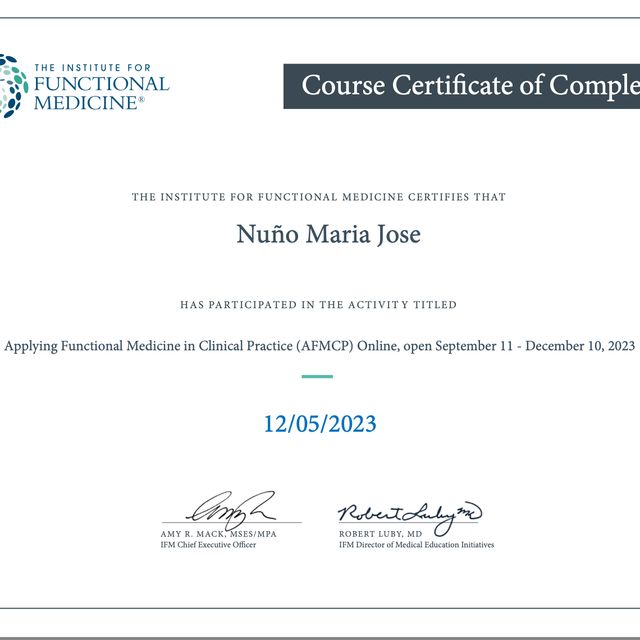This screenshot has width=640, height=640.
Task: Click 'IFM Chief Executive Officer' title
Action: 208,545
